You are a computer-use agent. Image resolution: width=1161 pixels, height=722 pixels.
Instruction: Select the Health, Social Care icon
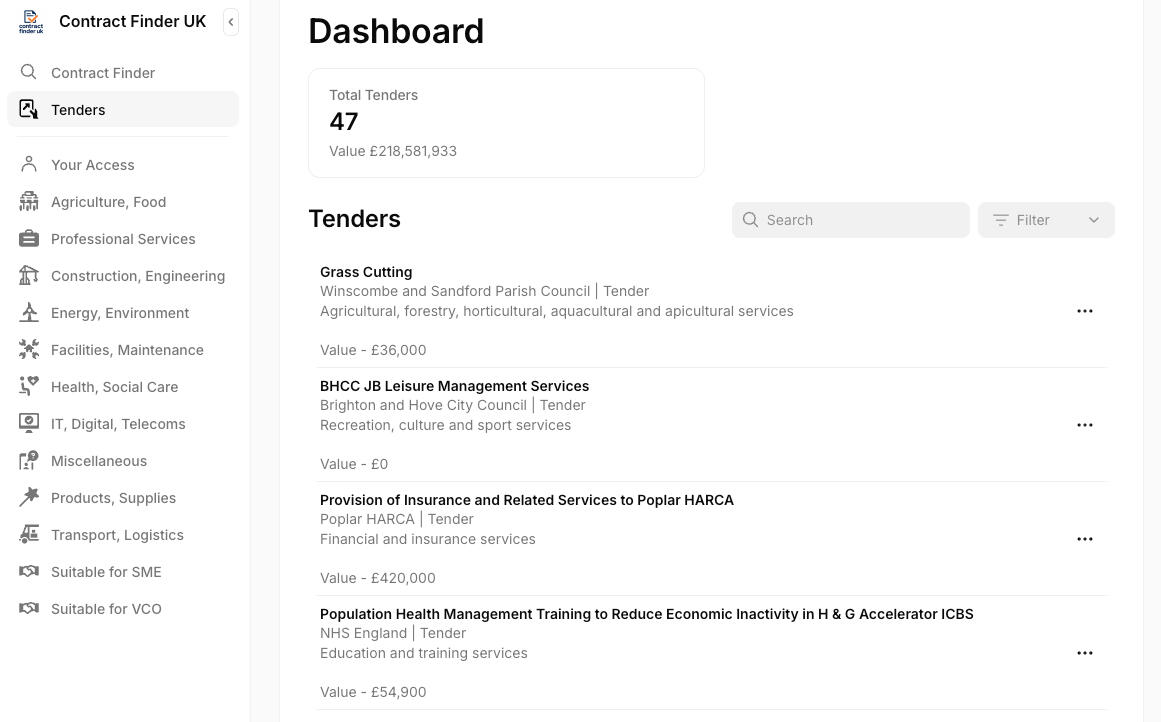click(x=29, y=386)
